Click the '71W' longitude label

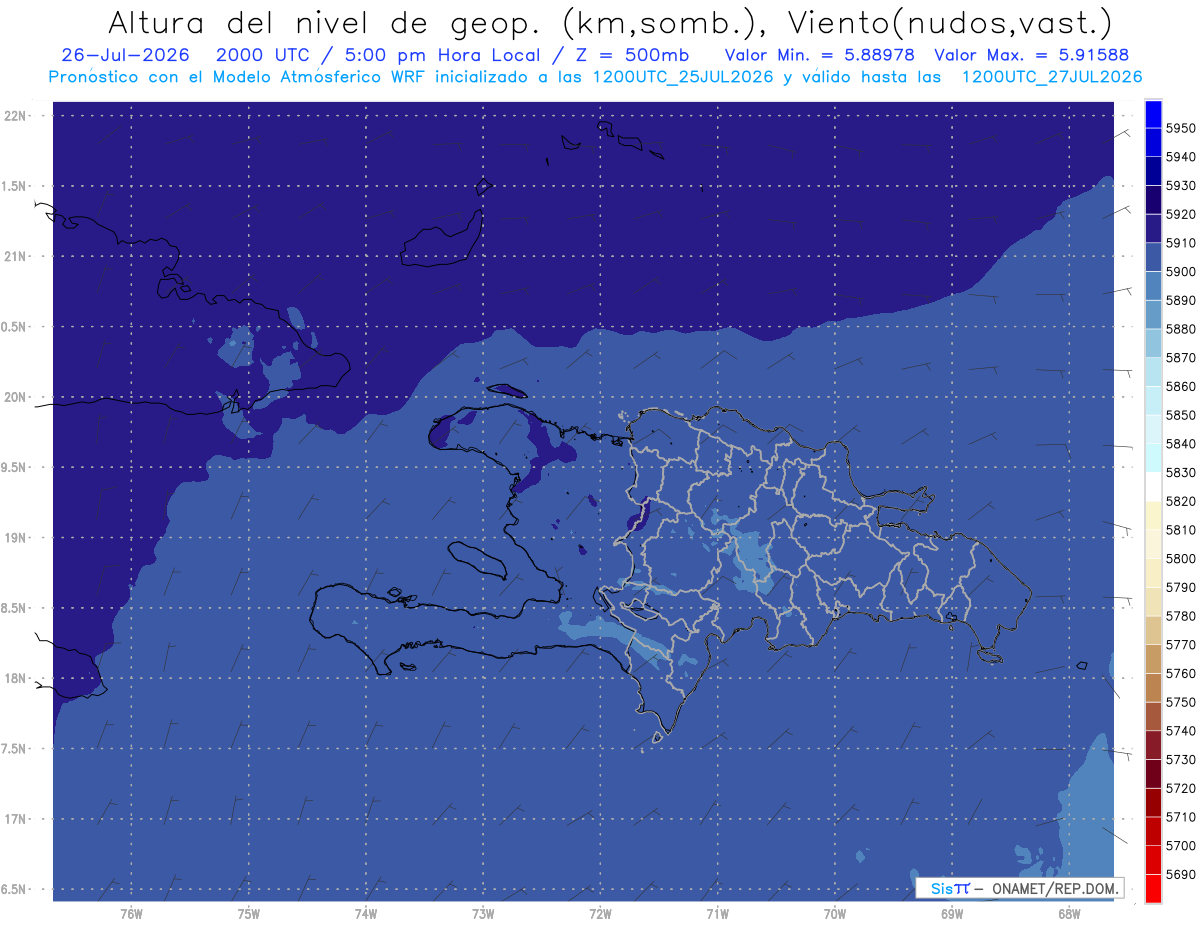[x=717, y=914]
